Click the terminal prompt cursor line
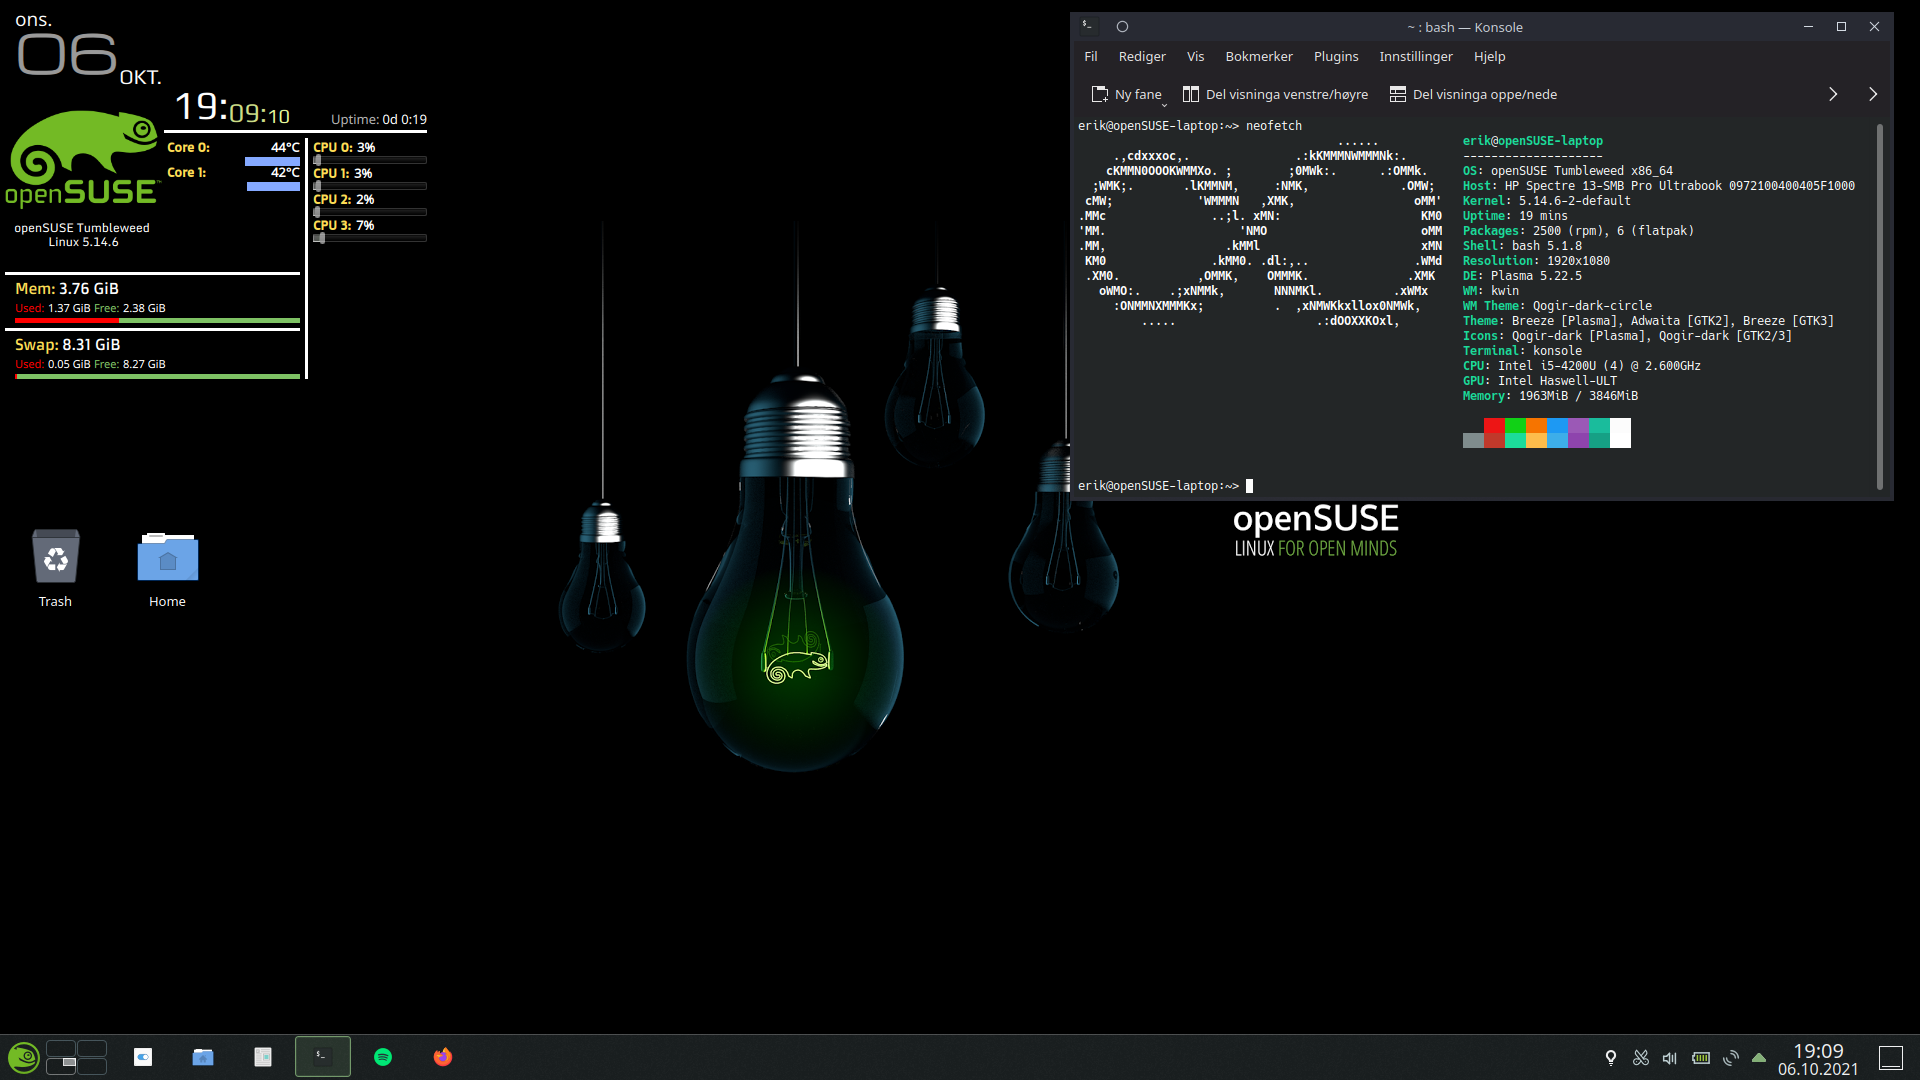 coord(1165,486)
